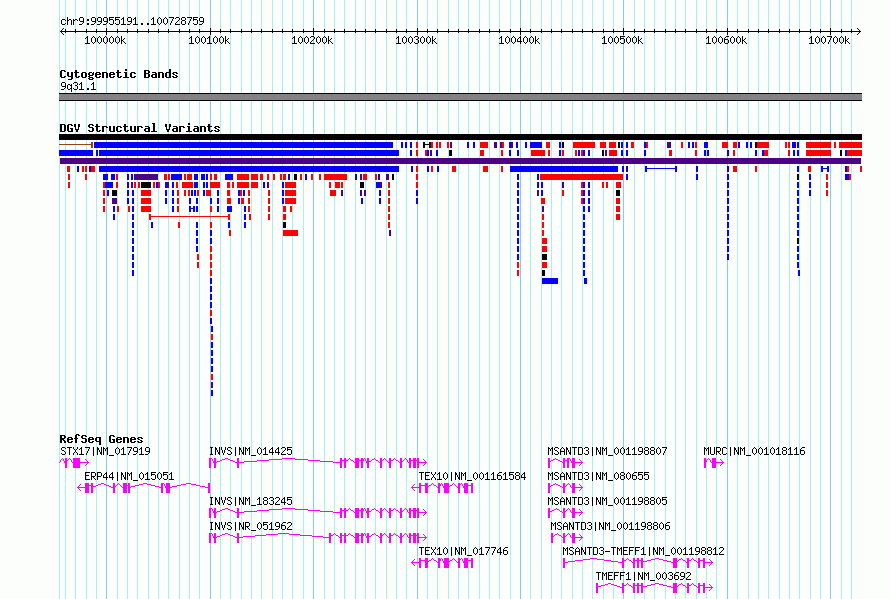890x599 pixels.
Task: Open the MURC|NM_001018116 gene label
Action: (754, 451)
